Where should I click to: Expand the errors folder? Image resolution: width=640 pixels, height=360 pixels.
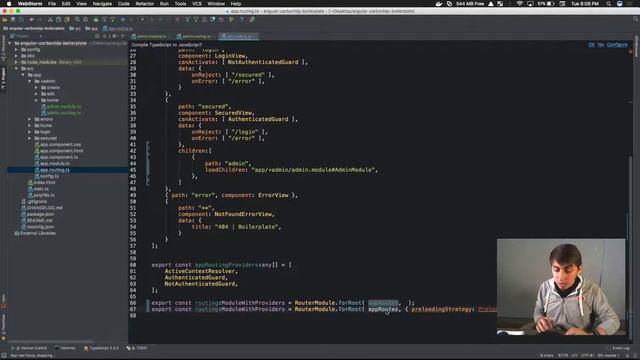point(29,119)
